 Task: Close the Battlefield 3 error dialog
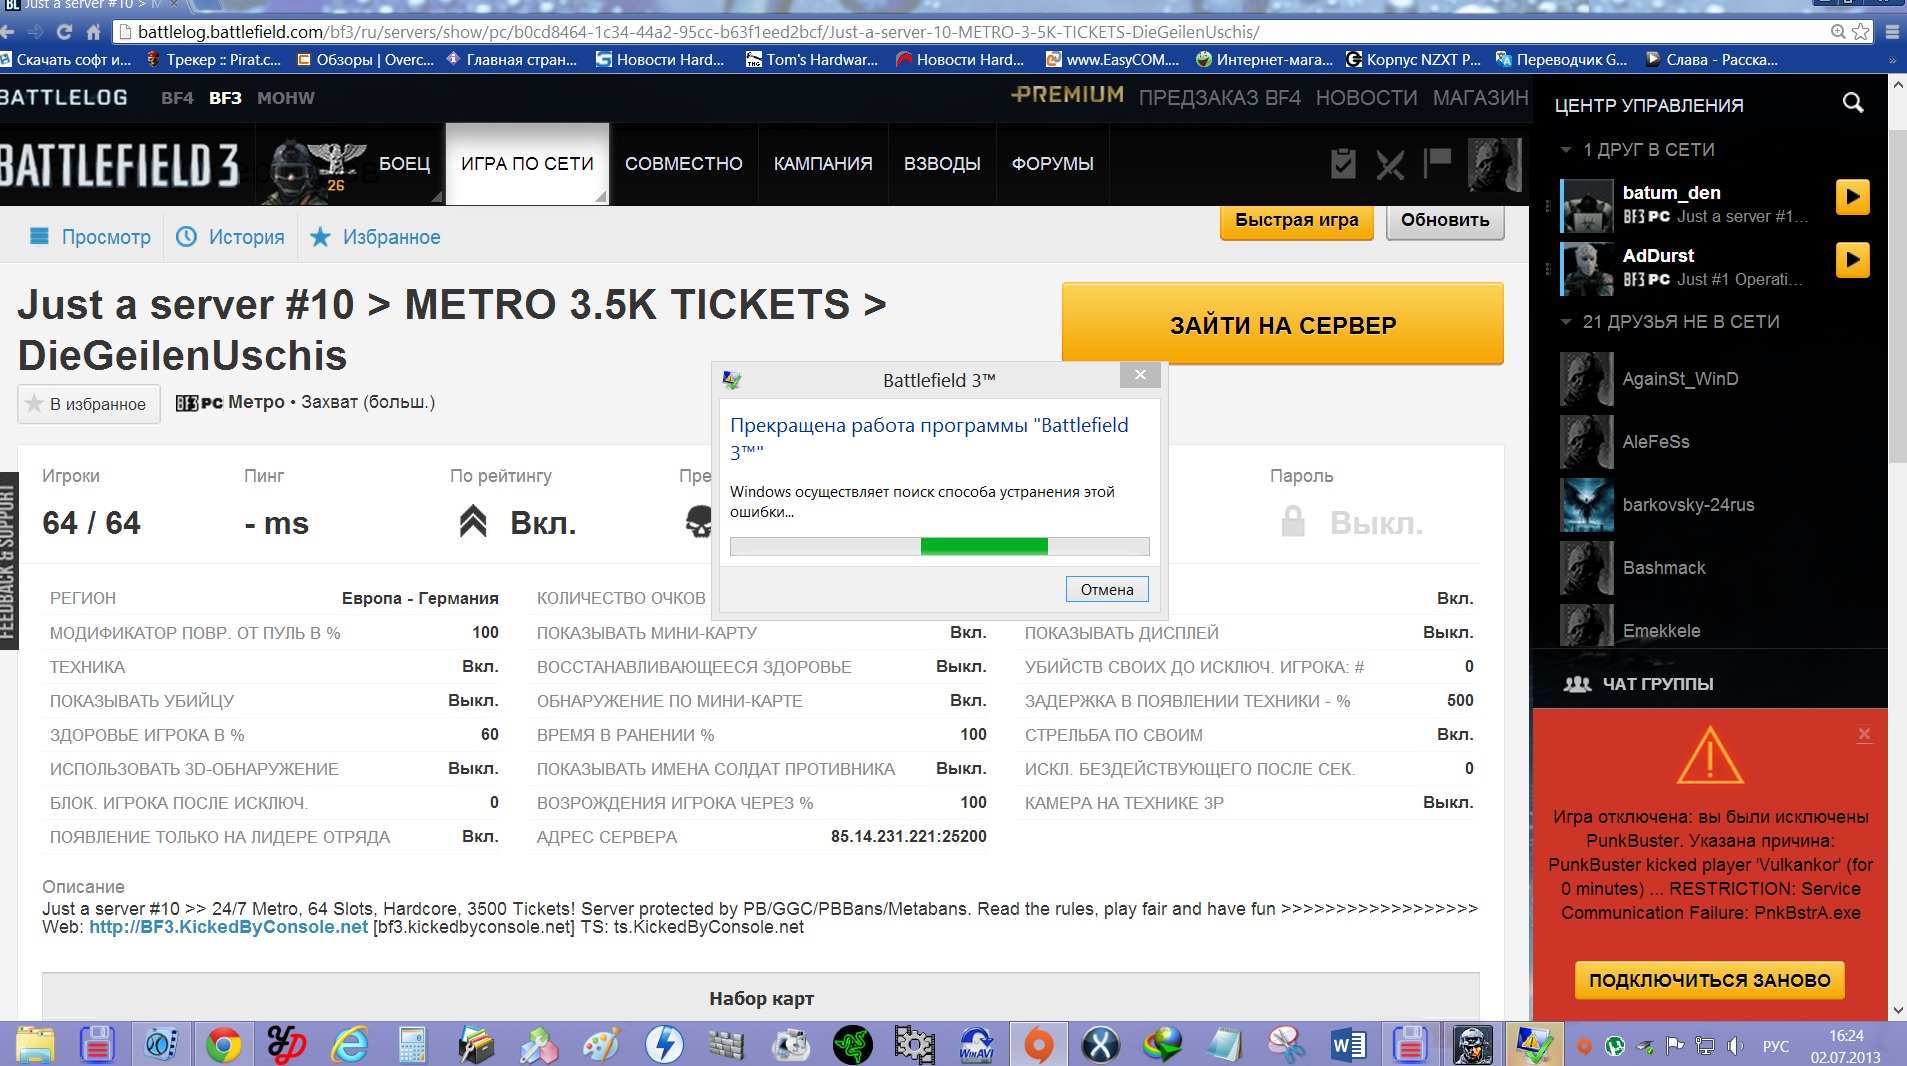pos(1140,375)
